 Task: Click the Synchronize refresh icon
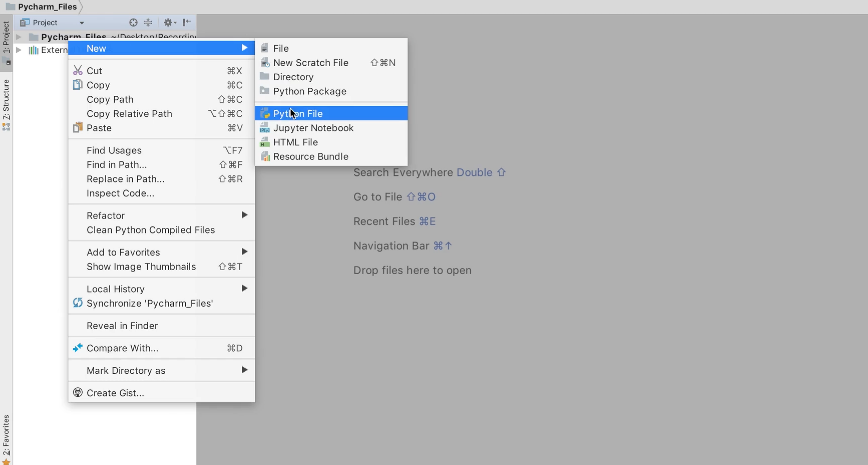(78, 303)
